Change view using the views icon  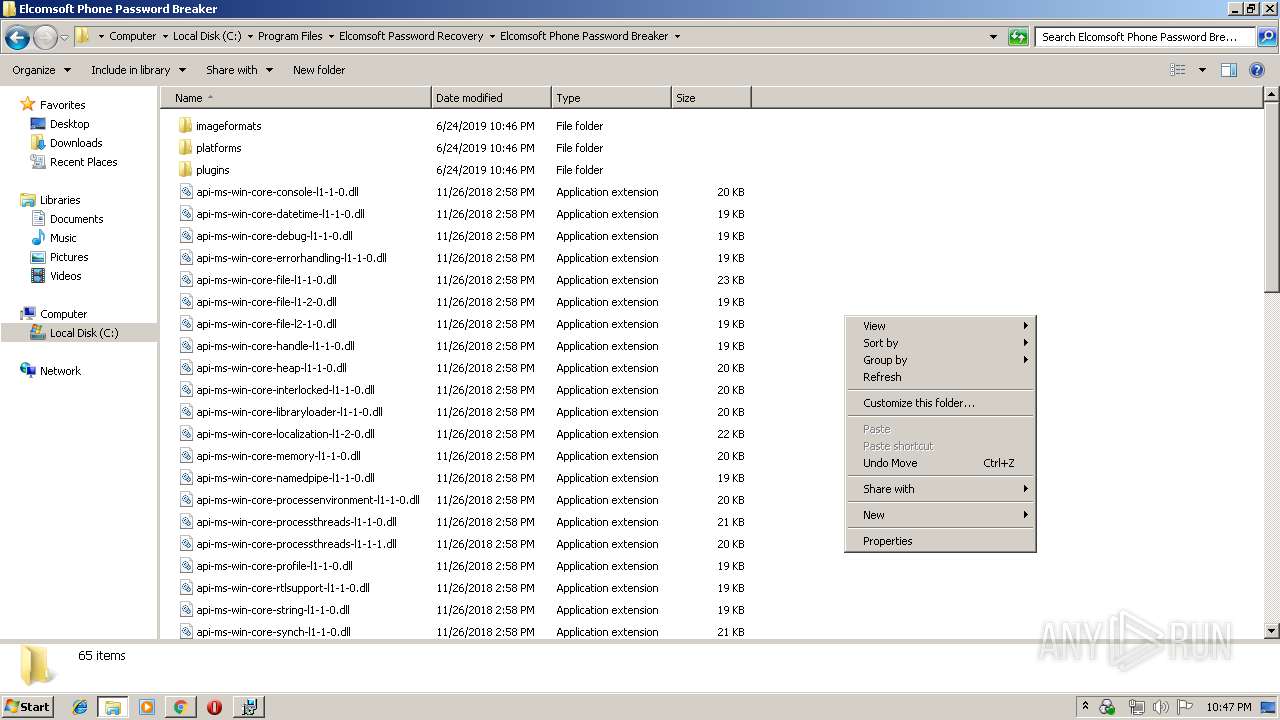click(1178, 70)
